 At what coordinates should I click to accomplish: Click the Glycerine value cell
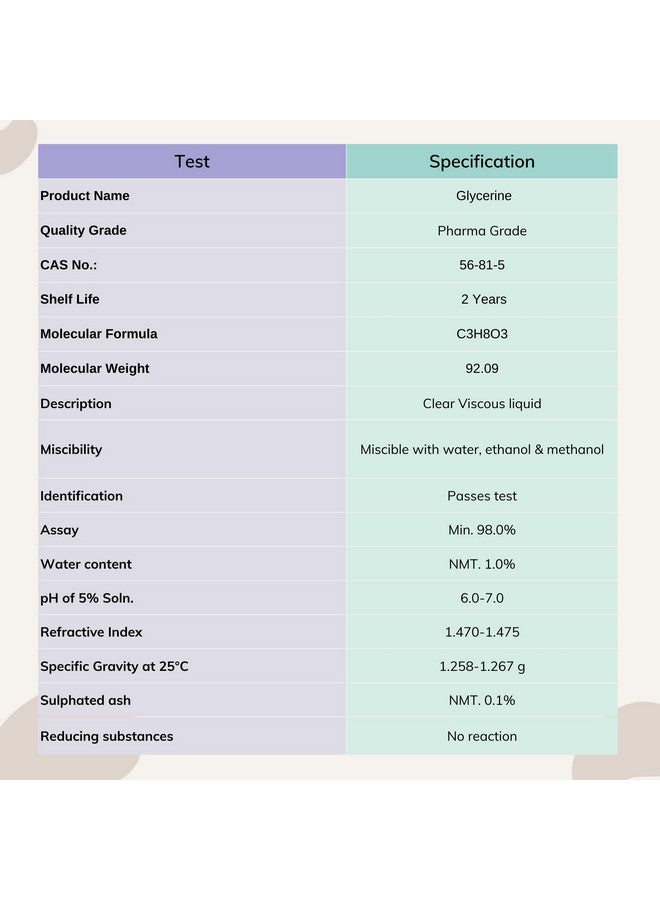pos(482,196)
